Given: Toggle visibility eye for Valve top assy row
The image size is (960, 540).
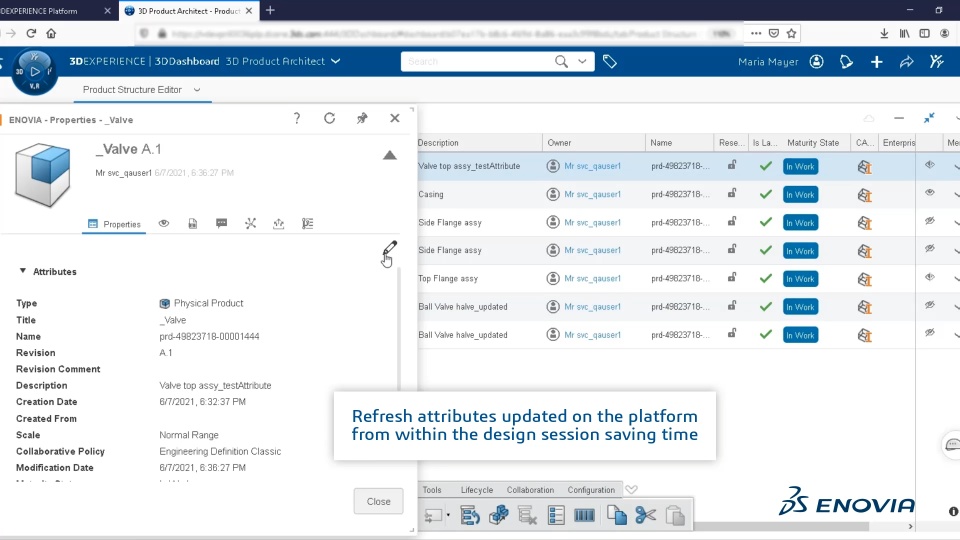Looking at the screenshot, I should pyautogui.click(x=929, y=165).
